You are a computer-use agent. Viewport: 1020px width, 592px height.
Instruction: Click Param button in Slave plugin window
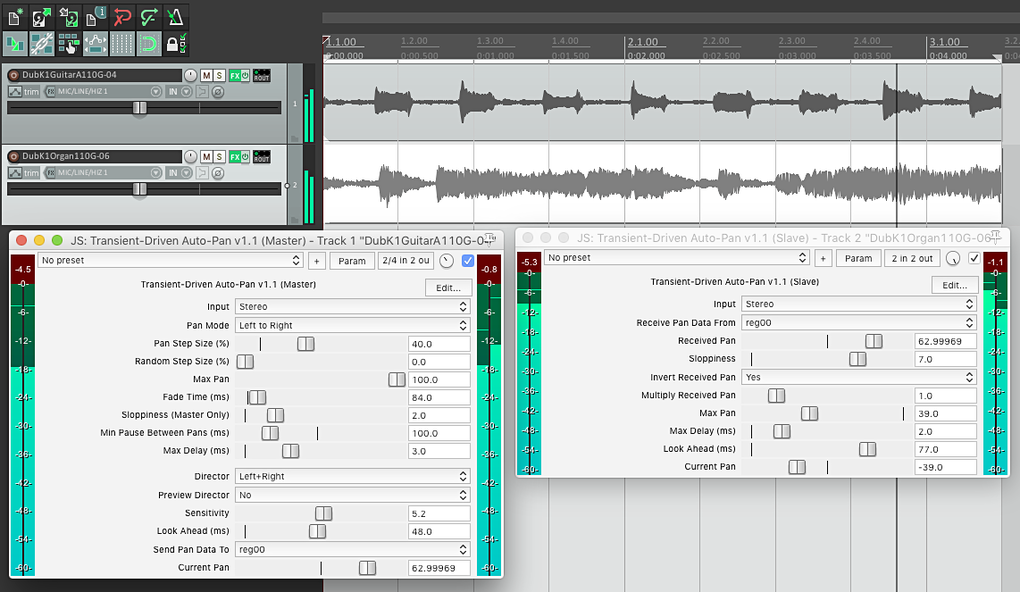pyautogui.click(x=859, y=258)
